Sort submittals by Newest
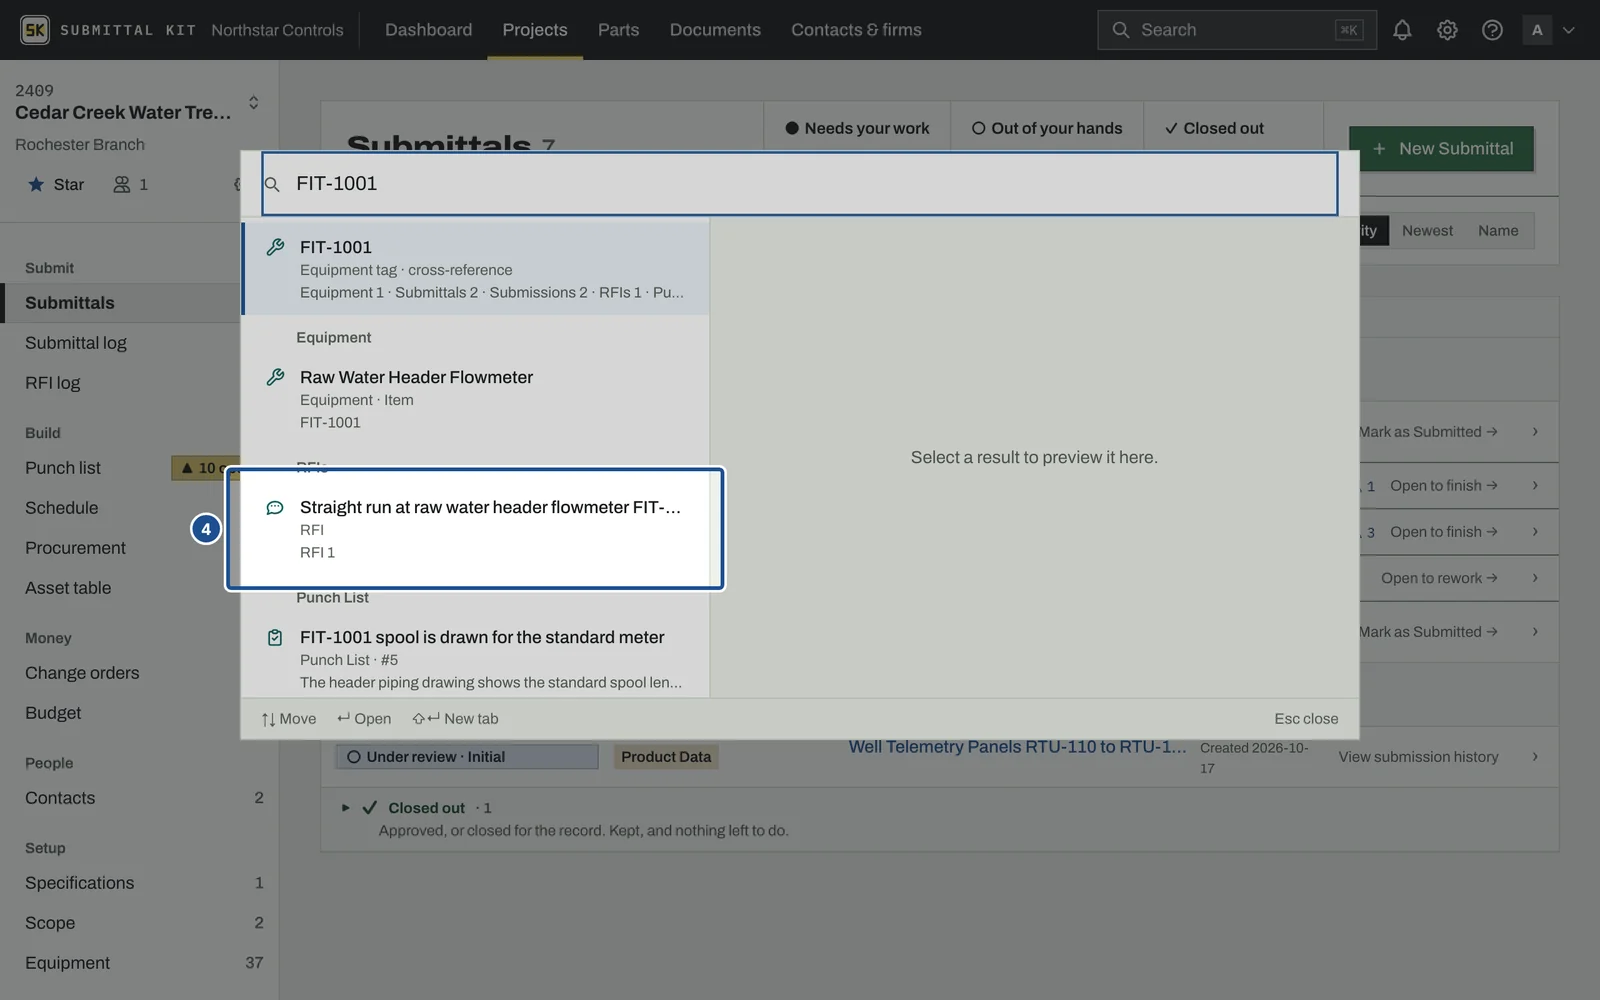This screenshot has height=1000, width=1600. 1427,231
